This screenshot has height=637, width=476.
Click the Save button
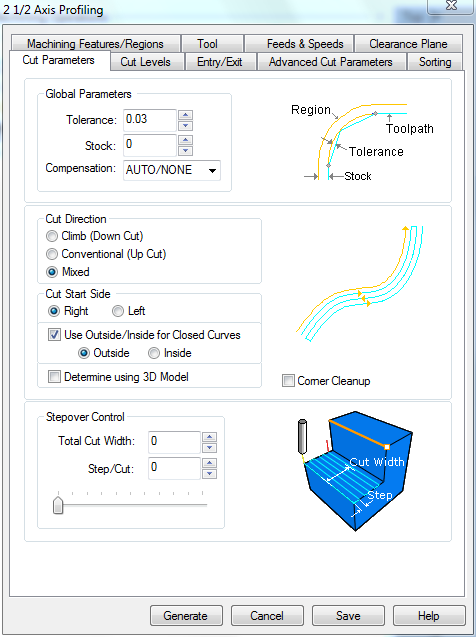coord(348,616)
